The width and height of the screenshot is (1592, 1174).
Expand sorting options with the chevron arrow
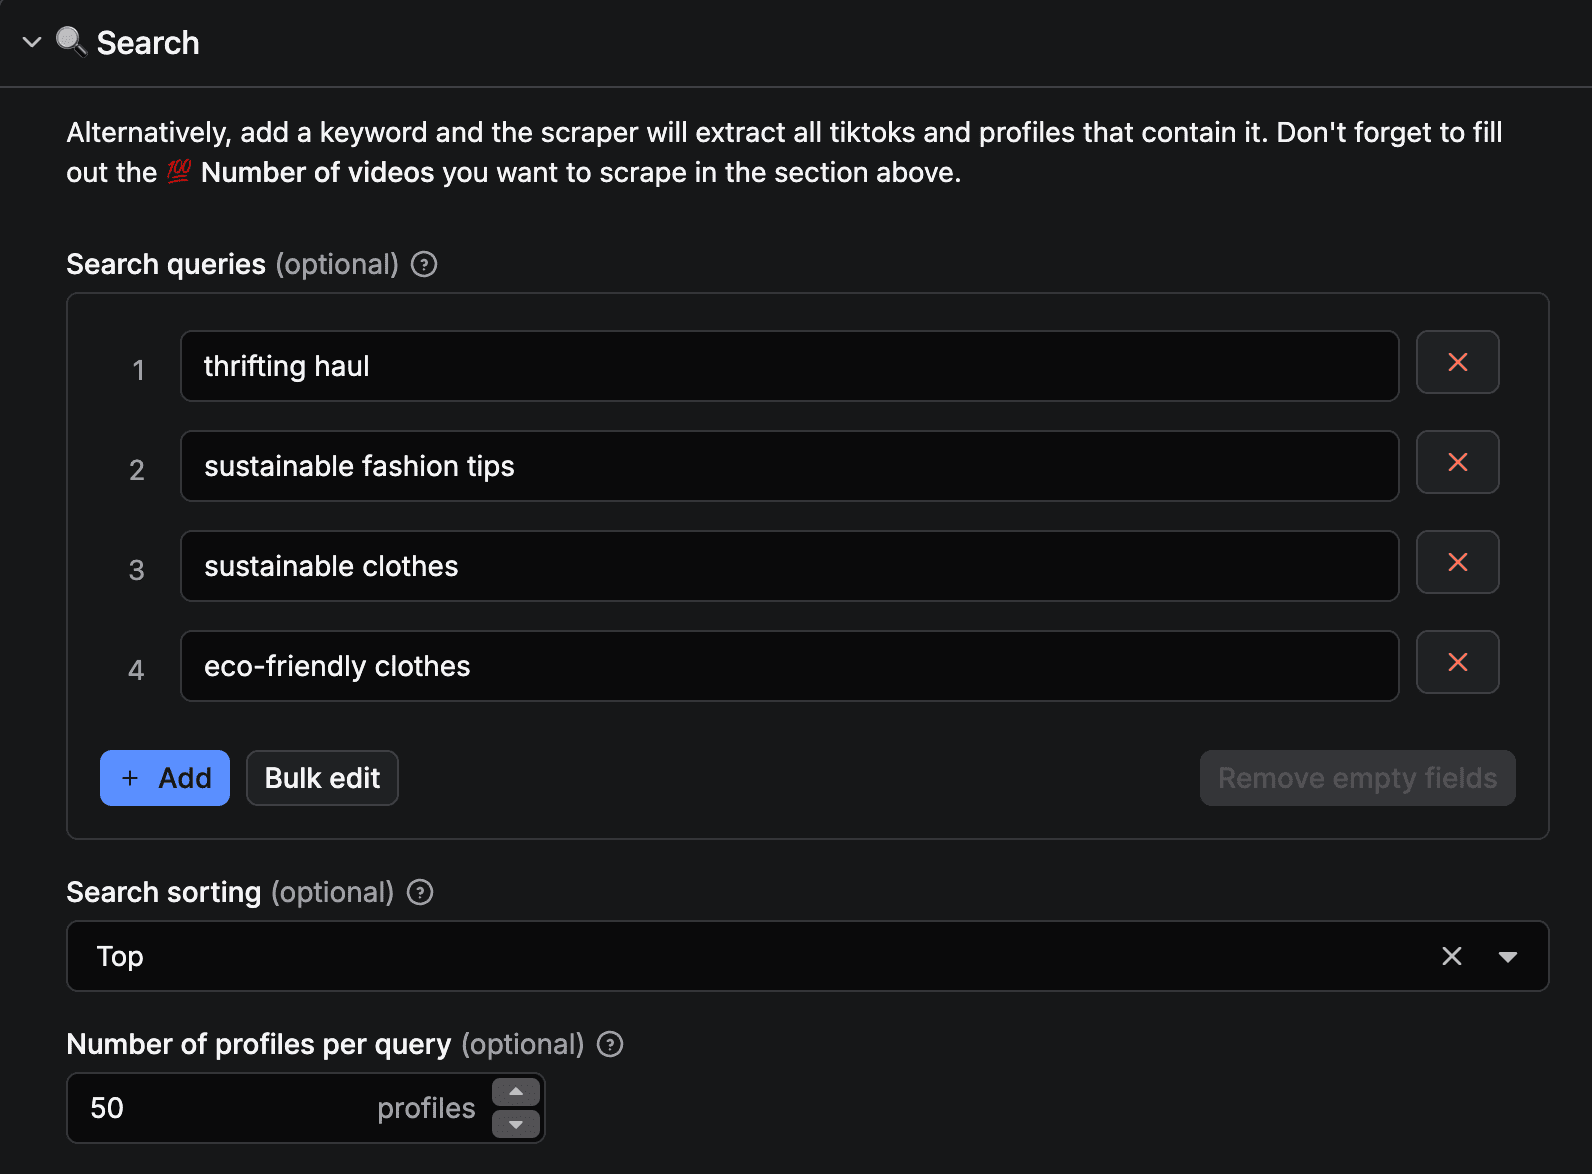[1509, 956]
